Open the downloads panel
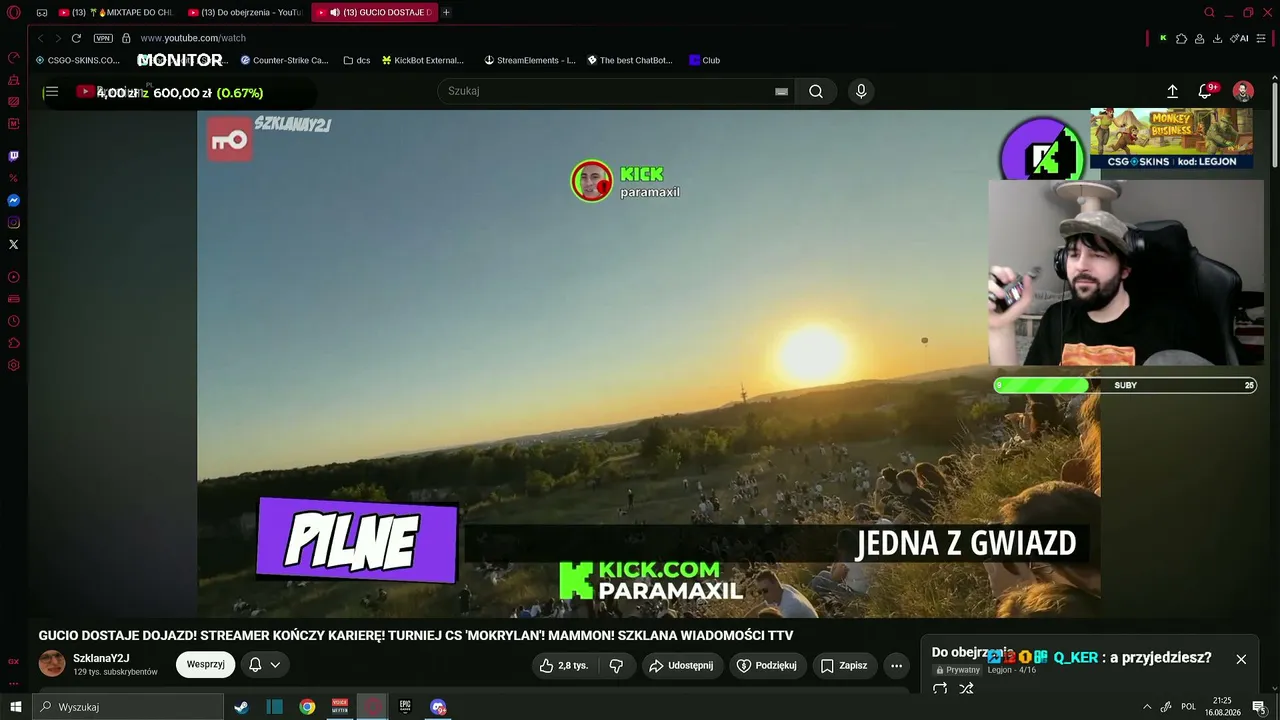This screenshot has height=720, width=1280. click(x=1217, y=38)
